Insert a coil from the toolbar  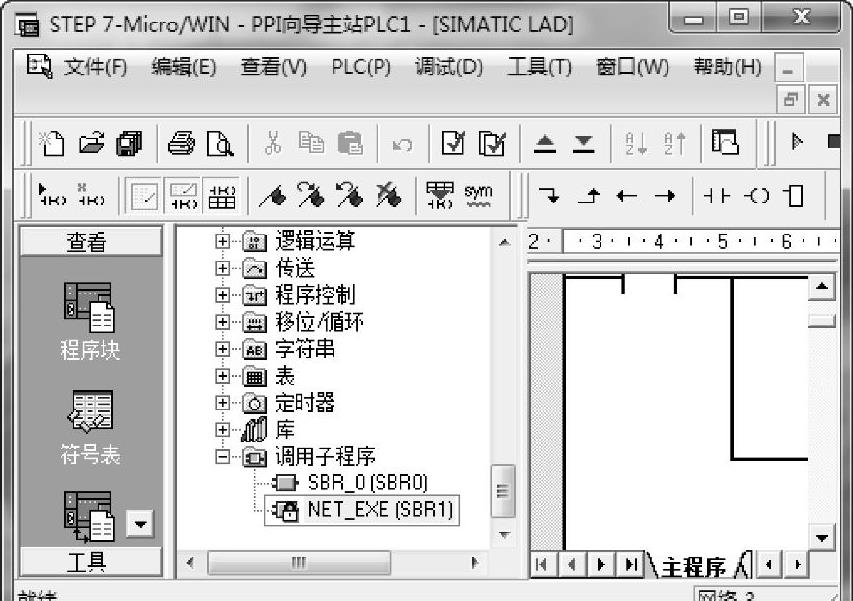pos(757,195)
